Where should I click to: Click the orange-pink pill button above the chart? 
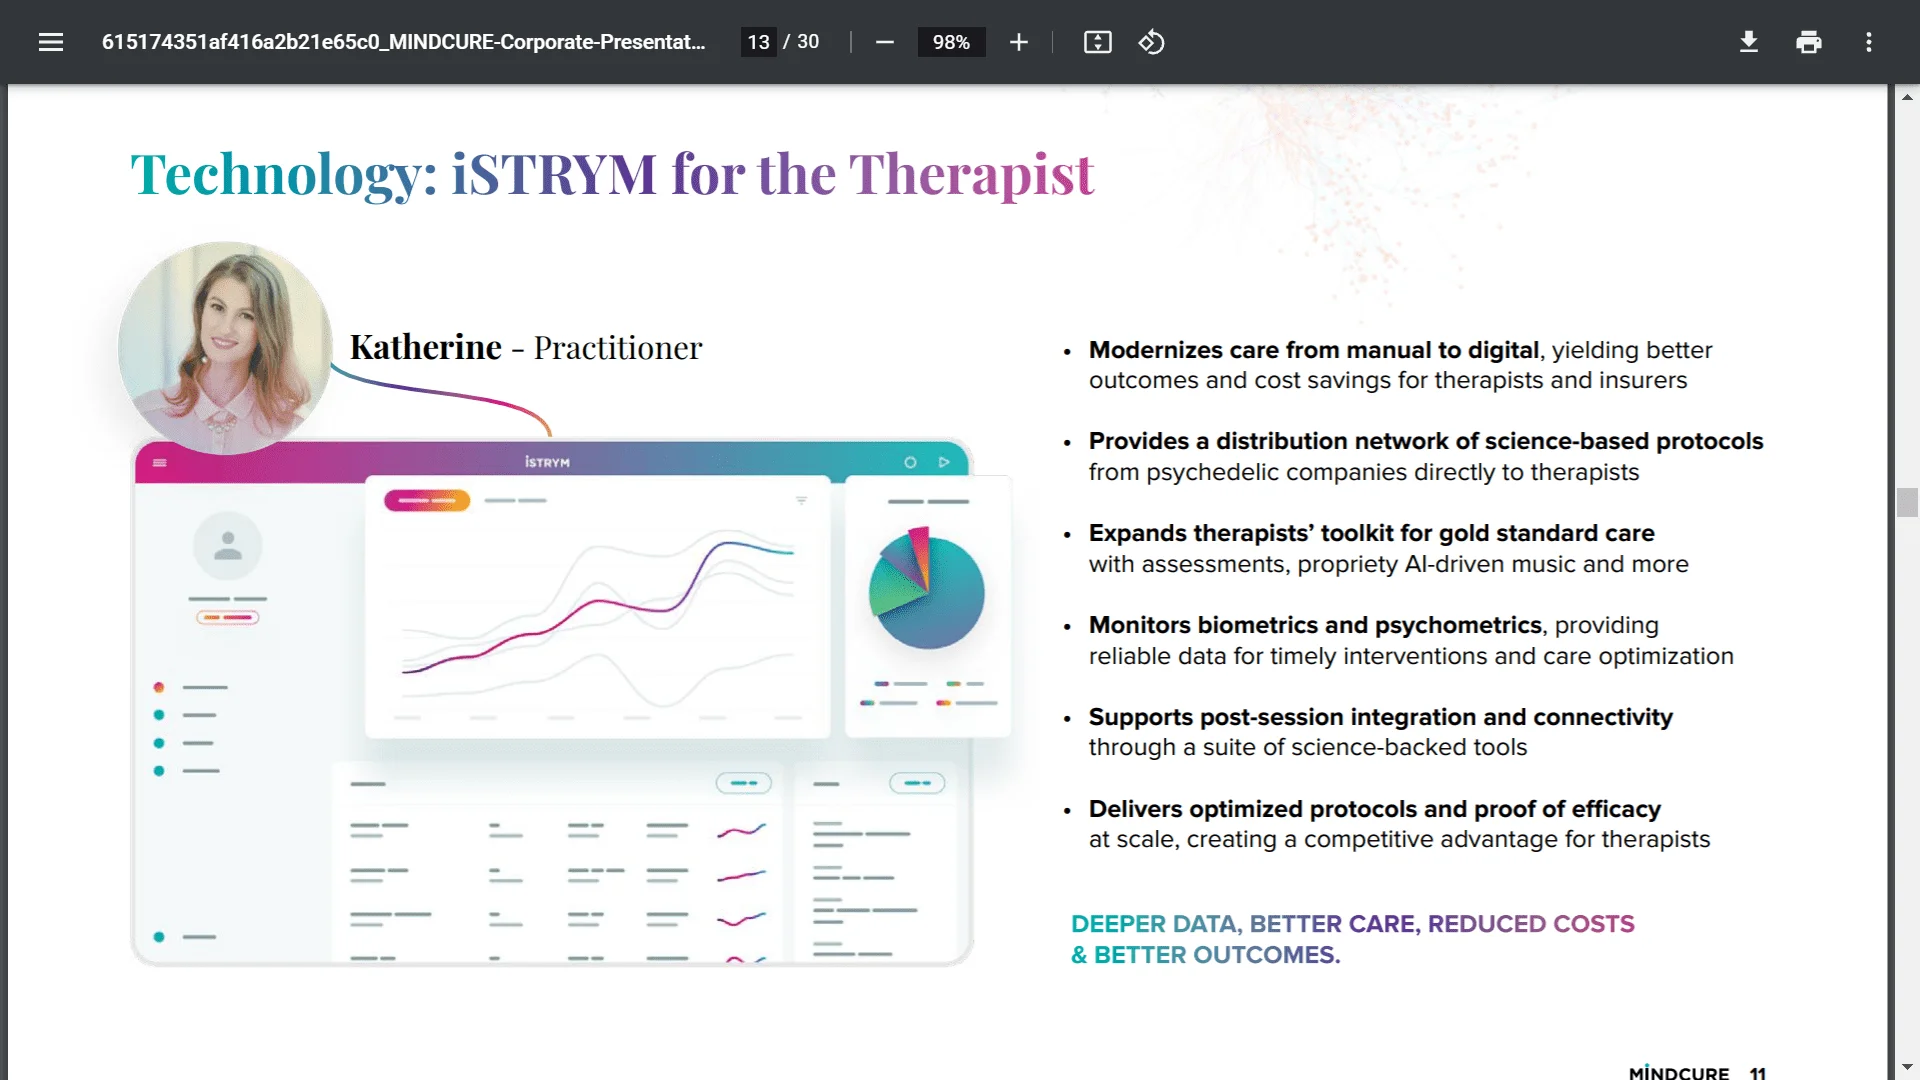[x=427, y=500]
